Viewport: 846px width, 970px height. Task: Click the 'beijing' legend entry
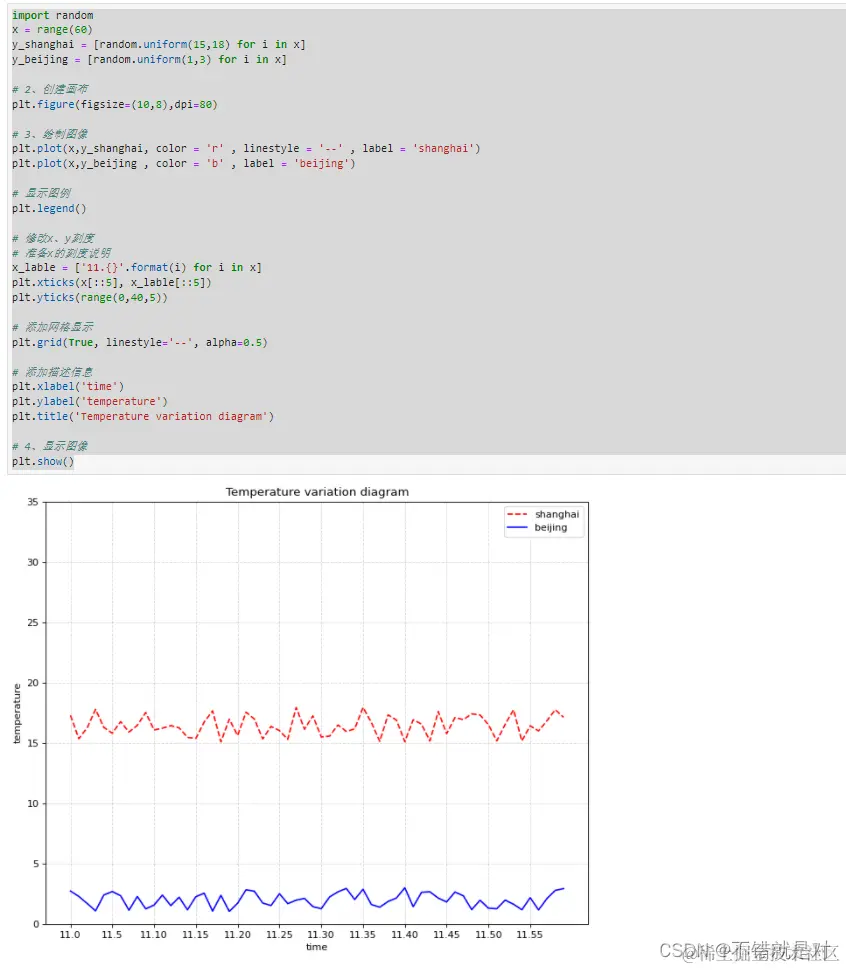click(537, 527)
